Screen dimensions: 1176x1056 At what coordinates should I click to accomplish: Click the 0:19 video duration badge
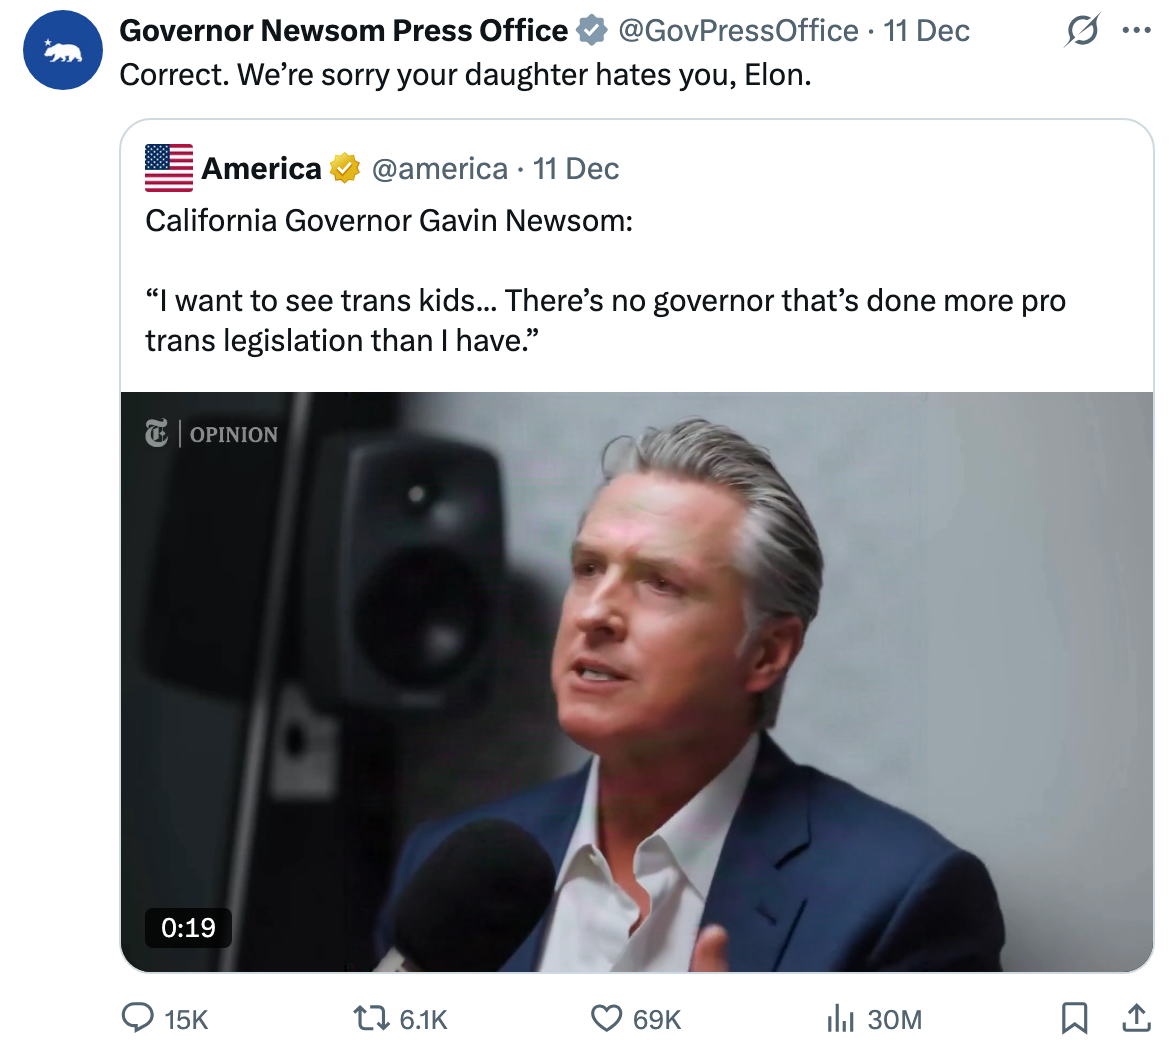[x=188, y=928]
